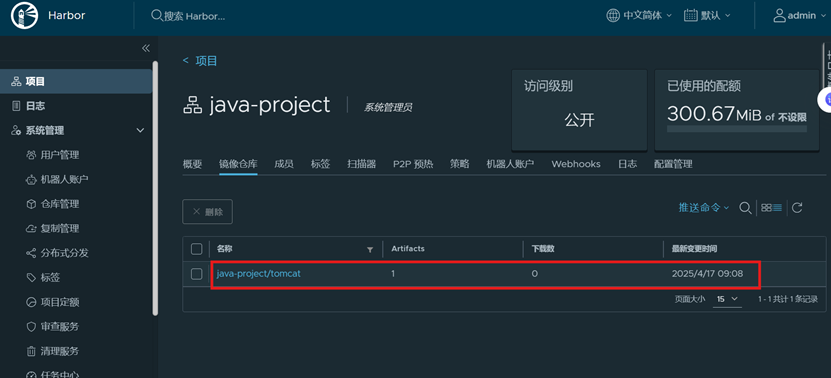Viewport: 831px width, 378px height.
Task: Open the 标签 tab in project tabs
Action: pyautogui.click(x=321, y=164)
